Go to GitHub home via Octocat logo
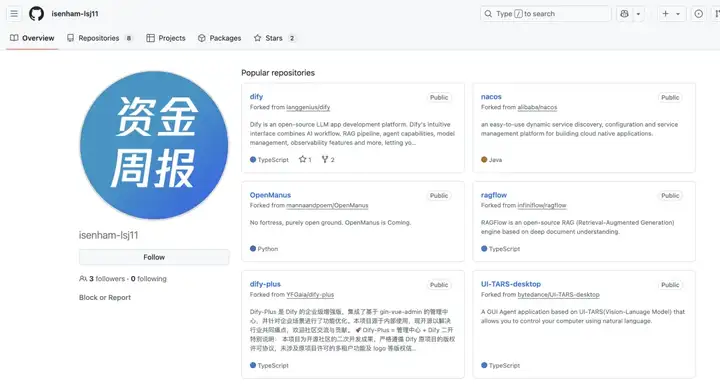 pos(37,14)
